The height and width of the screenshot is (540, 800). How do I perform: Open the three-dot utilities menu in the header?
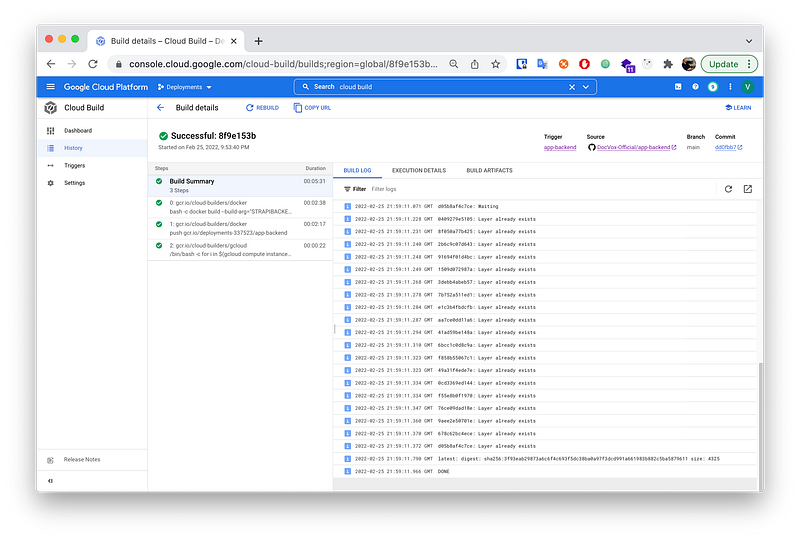730,87
